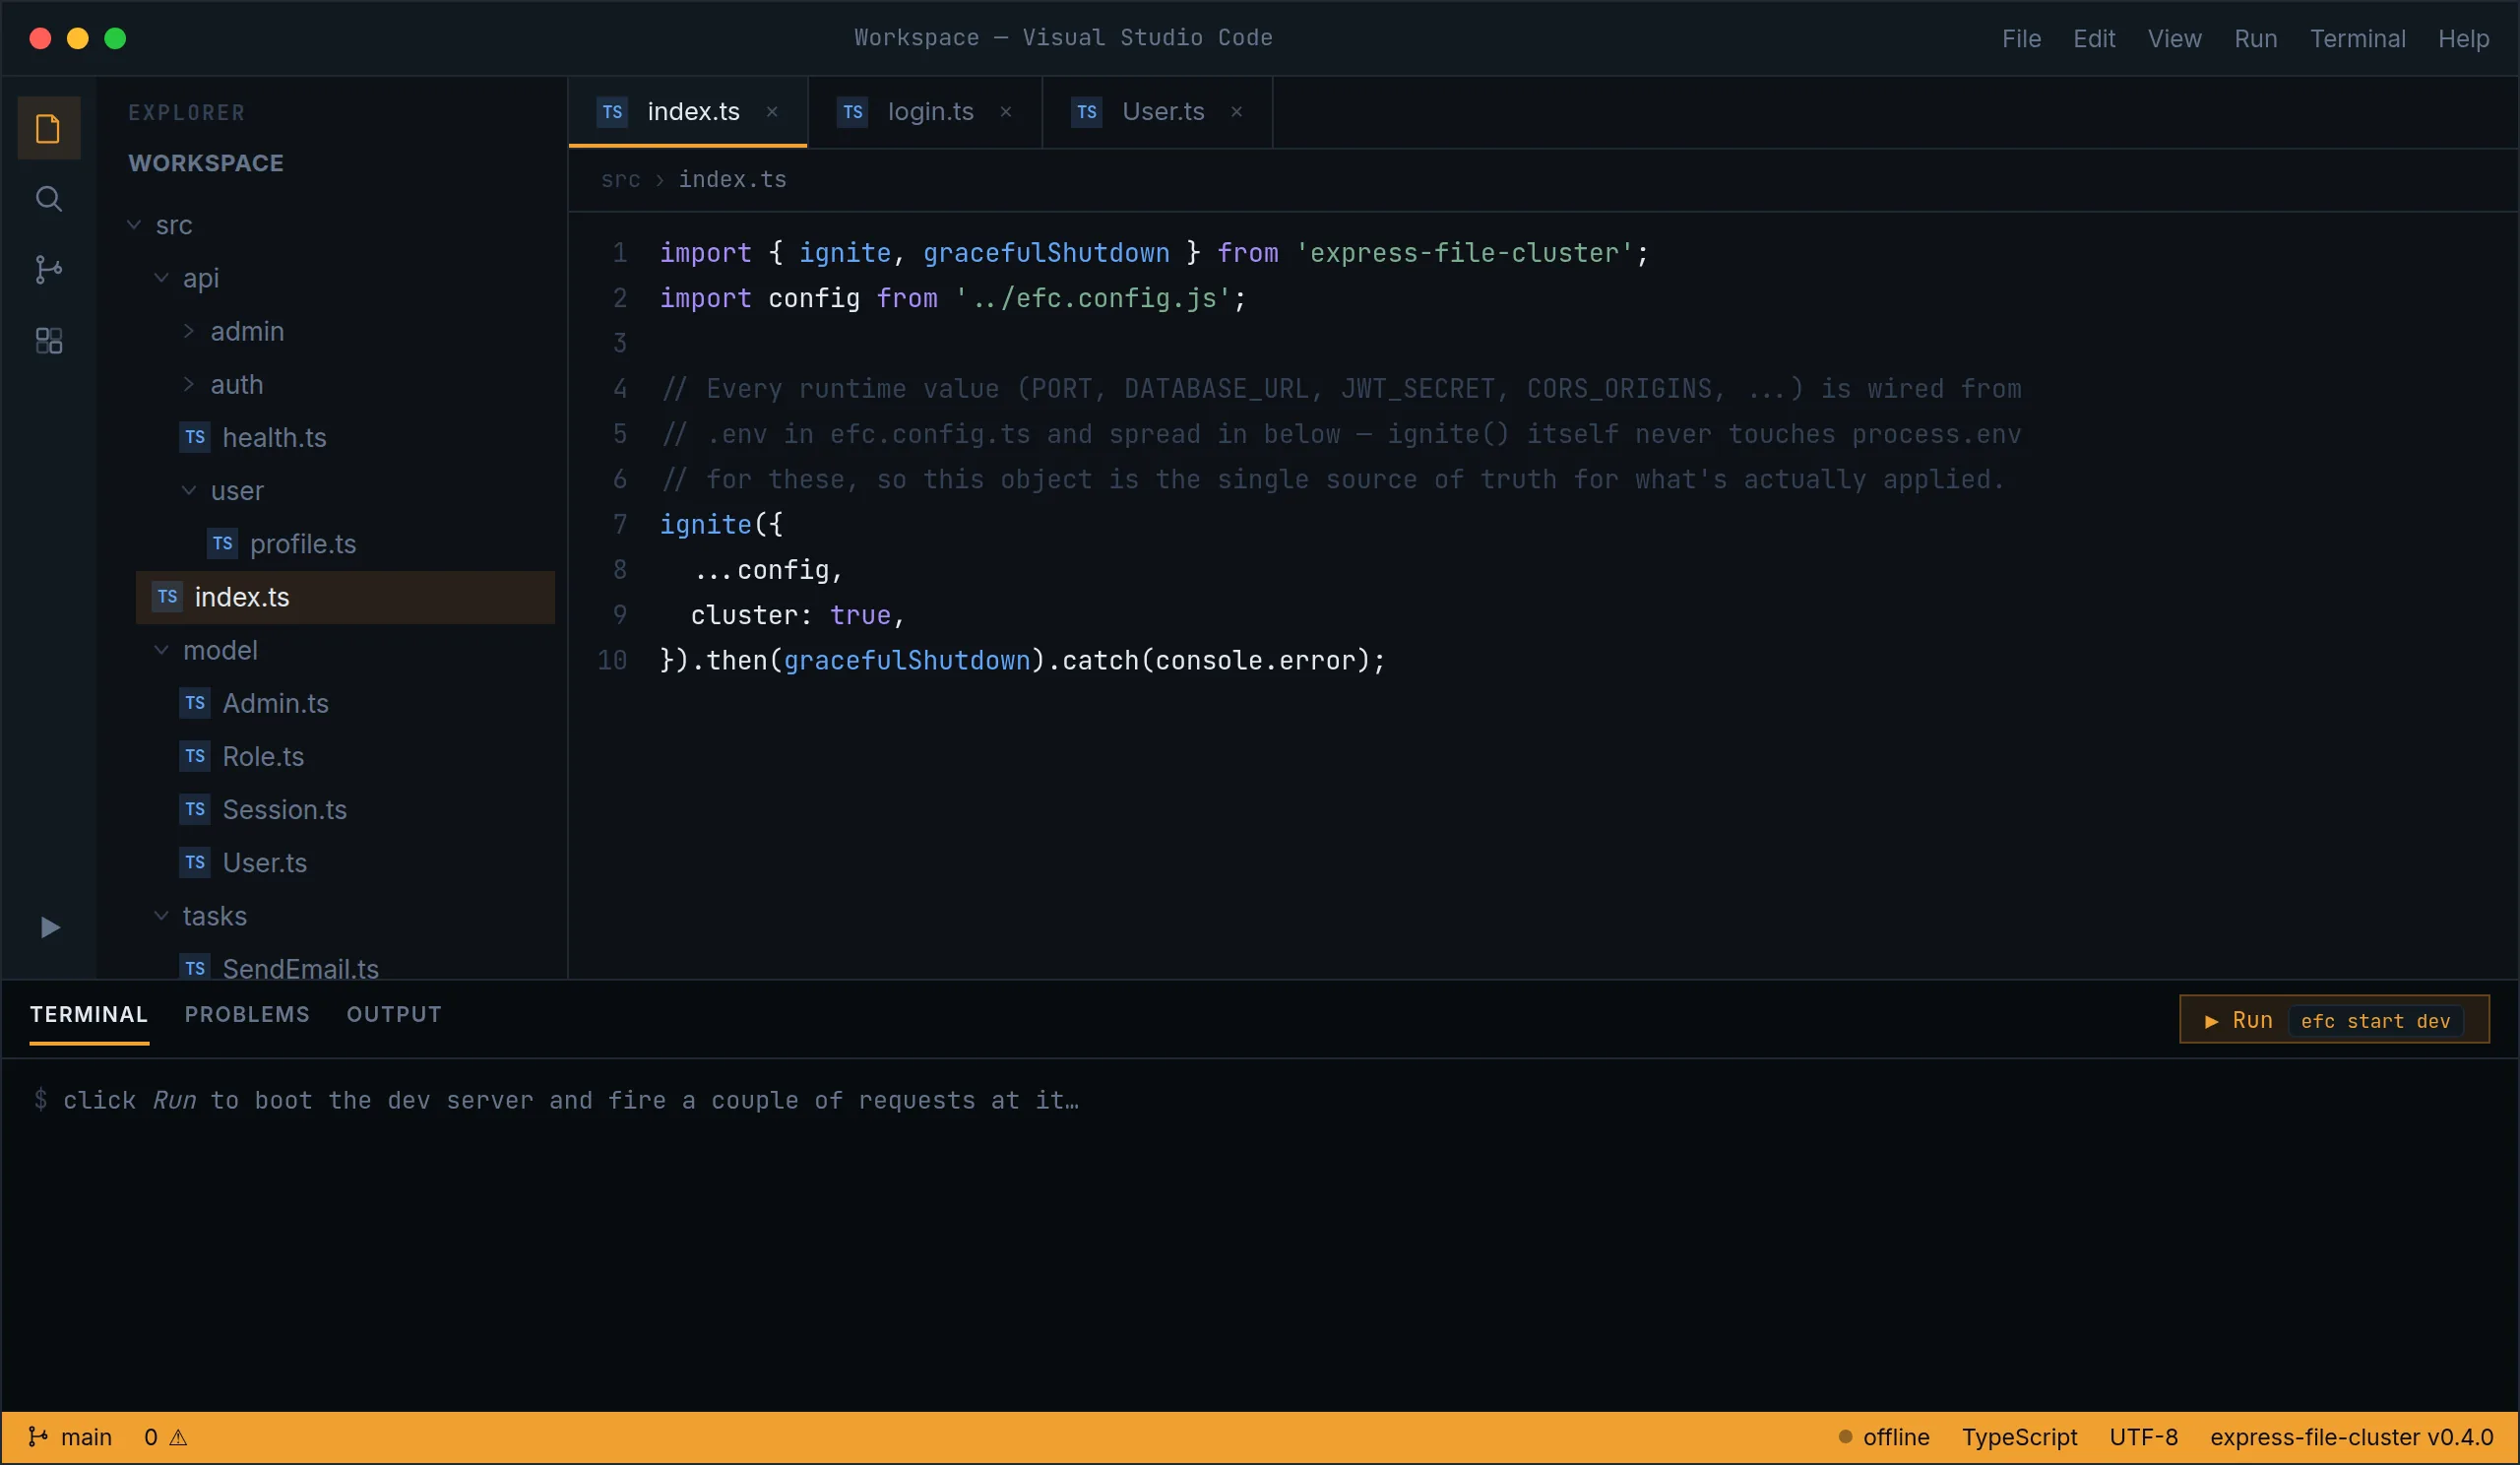
Task: Click the TS icon on User.ts tab
Action: 1086,112
